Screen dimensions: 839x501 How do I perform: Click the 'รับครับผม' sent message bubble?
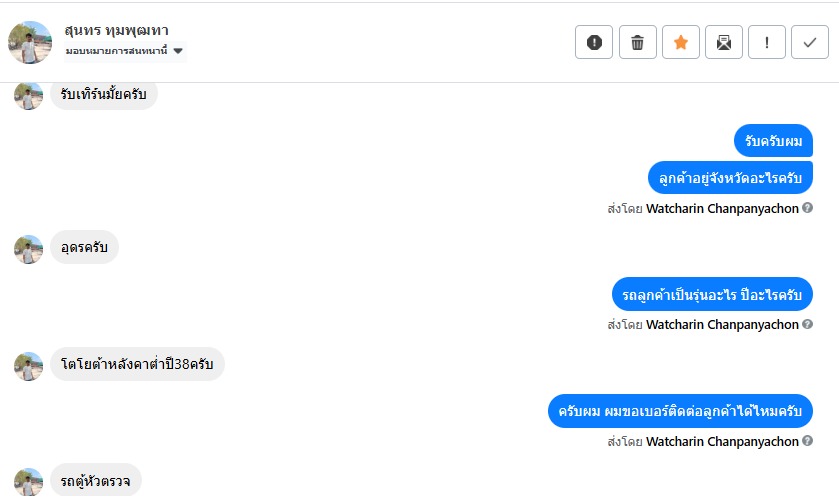pos(773,141)
